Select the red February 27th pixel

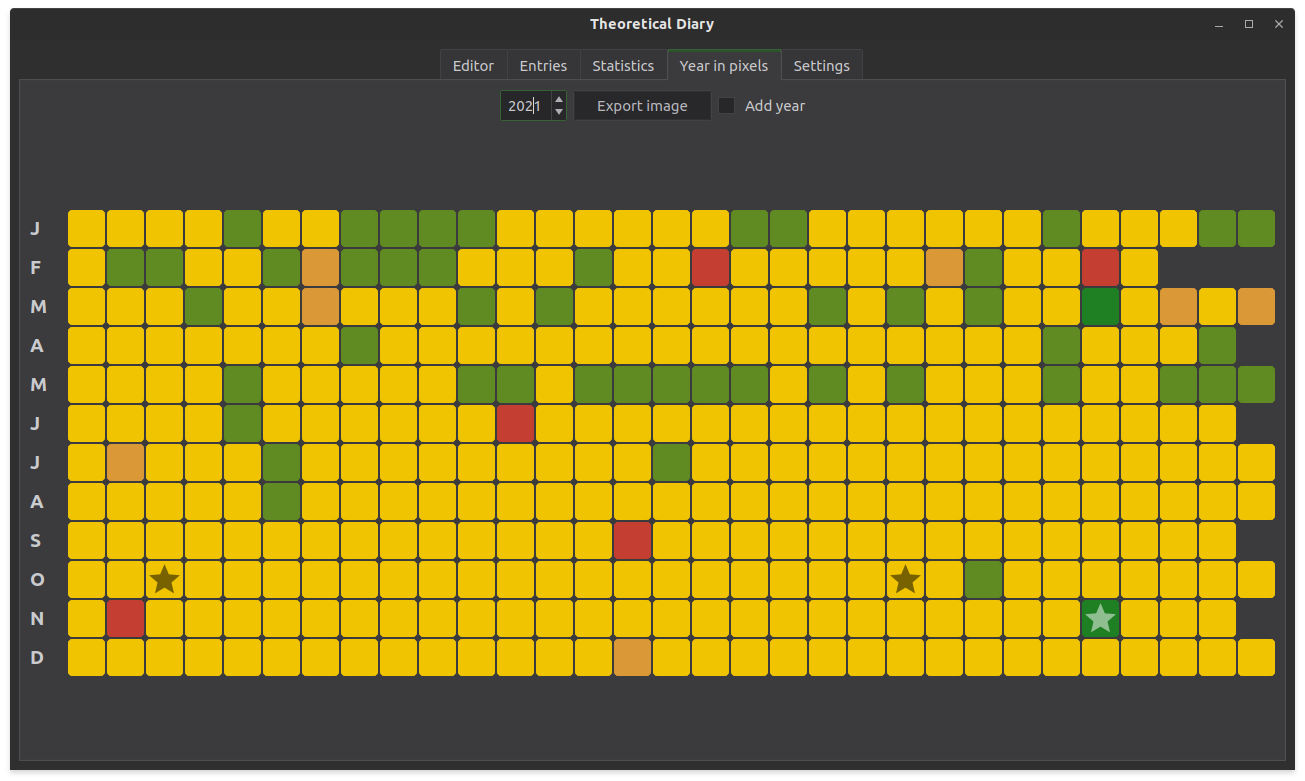tap(1101, 267)
